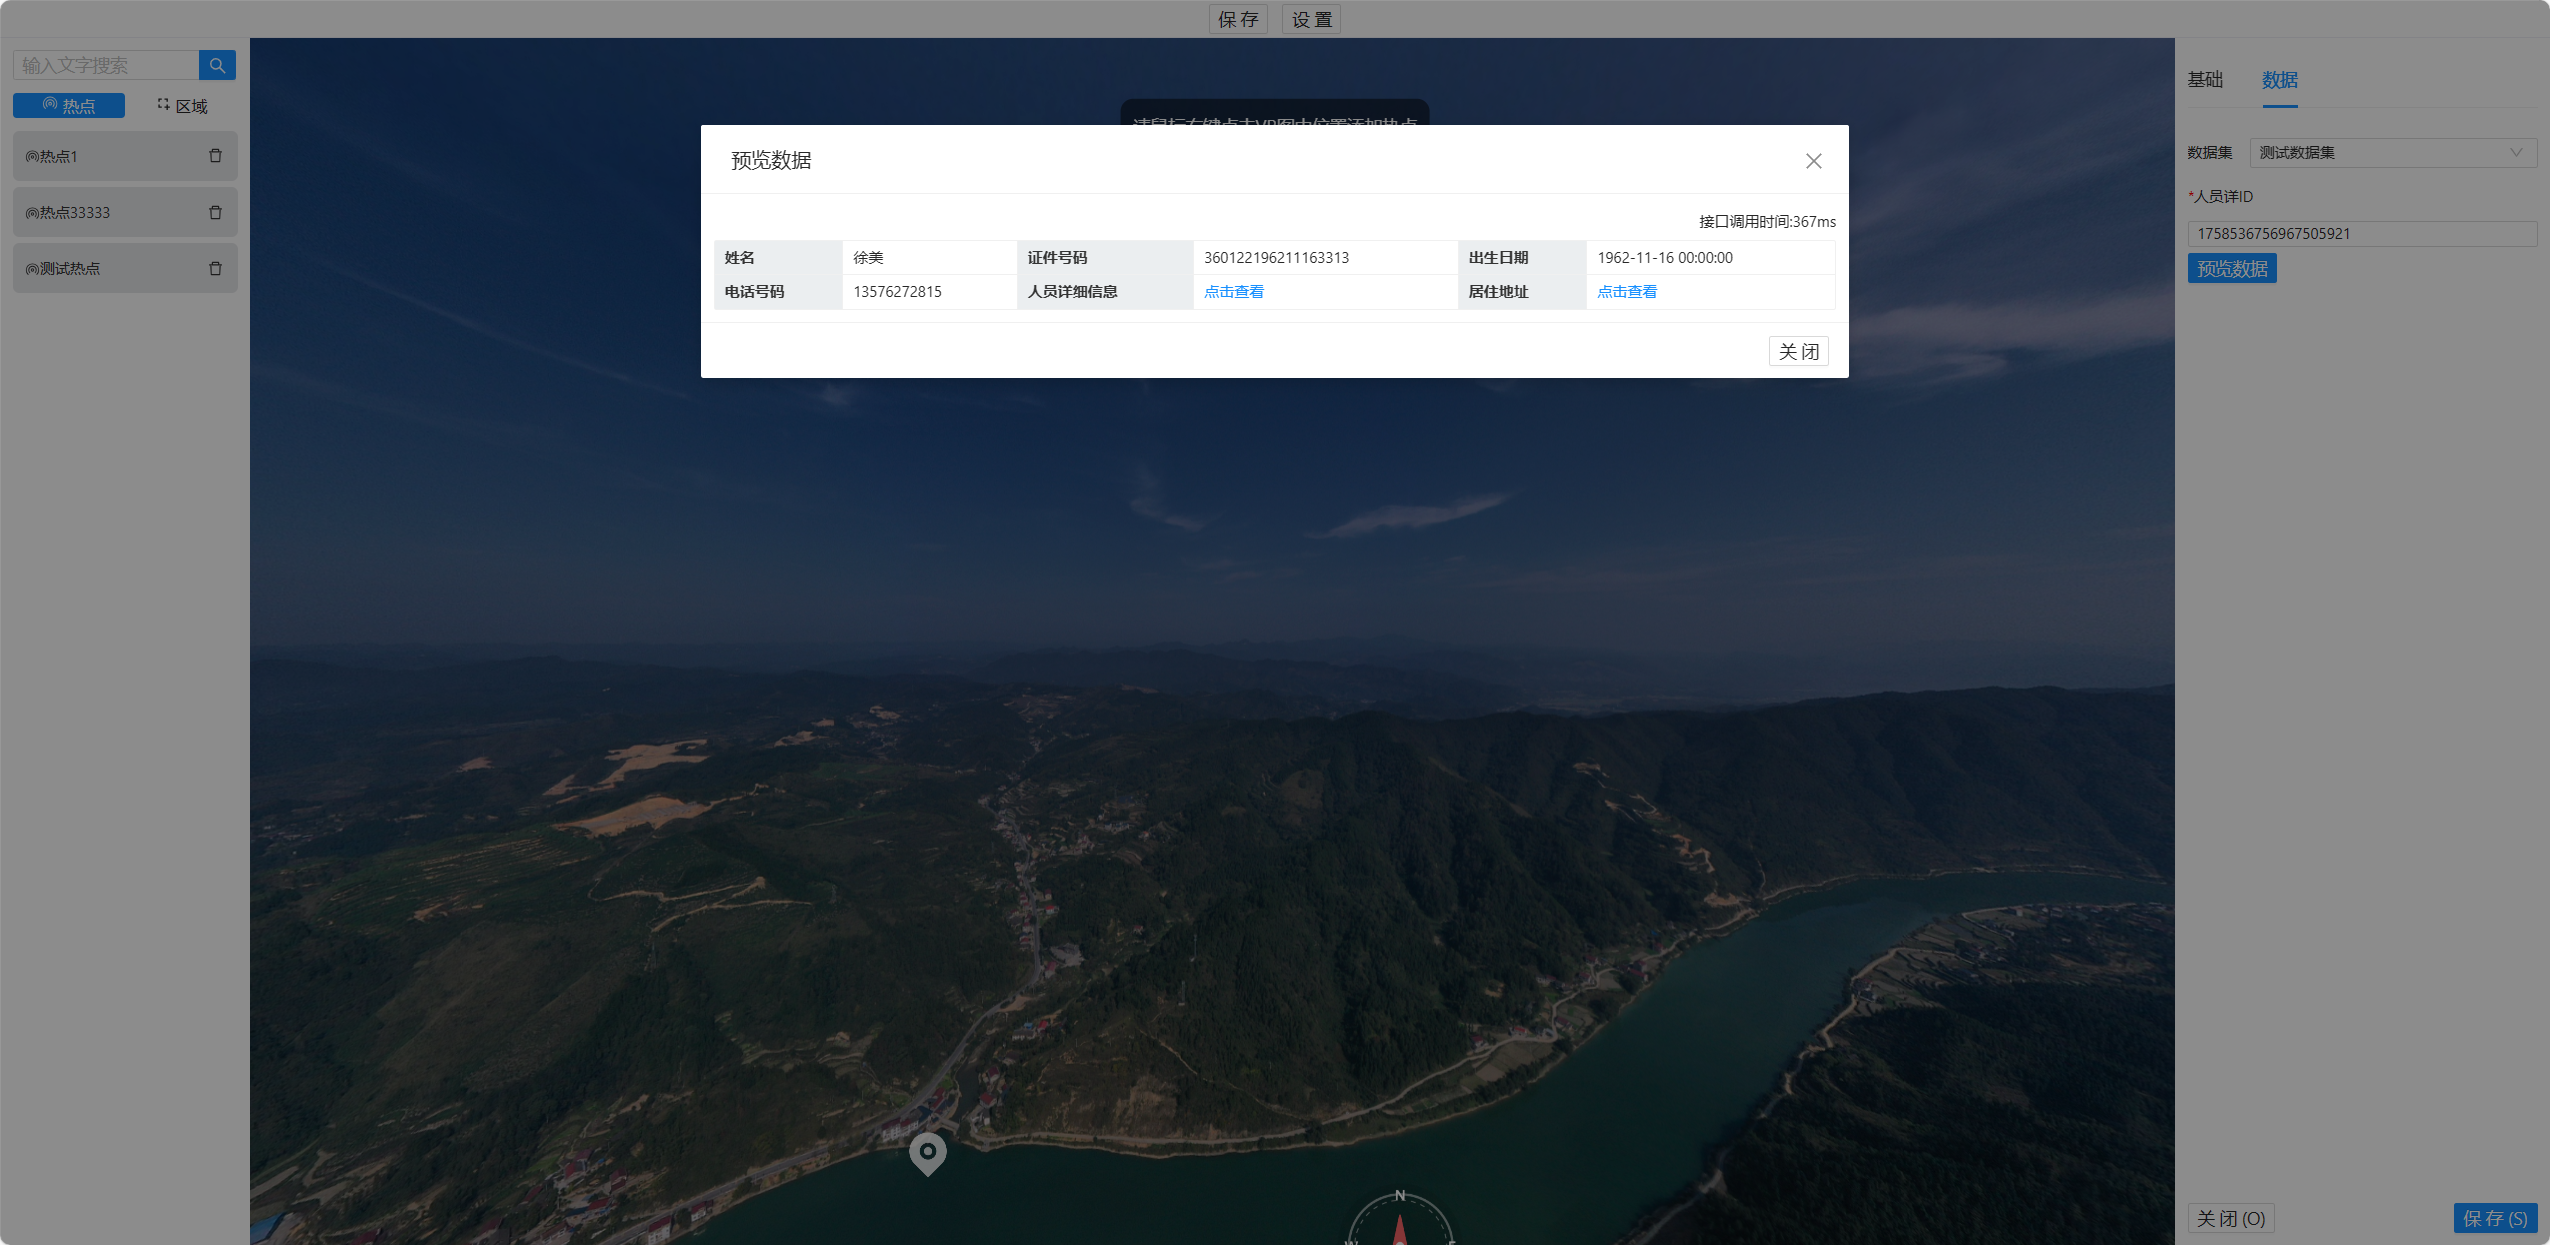
Task: Click the name value 徐美
Action: 868,258
